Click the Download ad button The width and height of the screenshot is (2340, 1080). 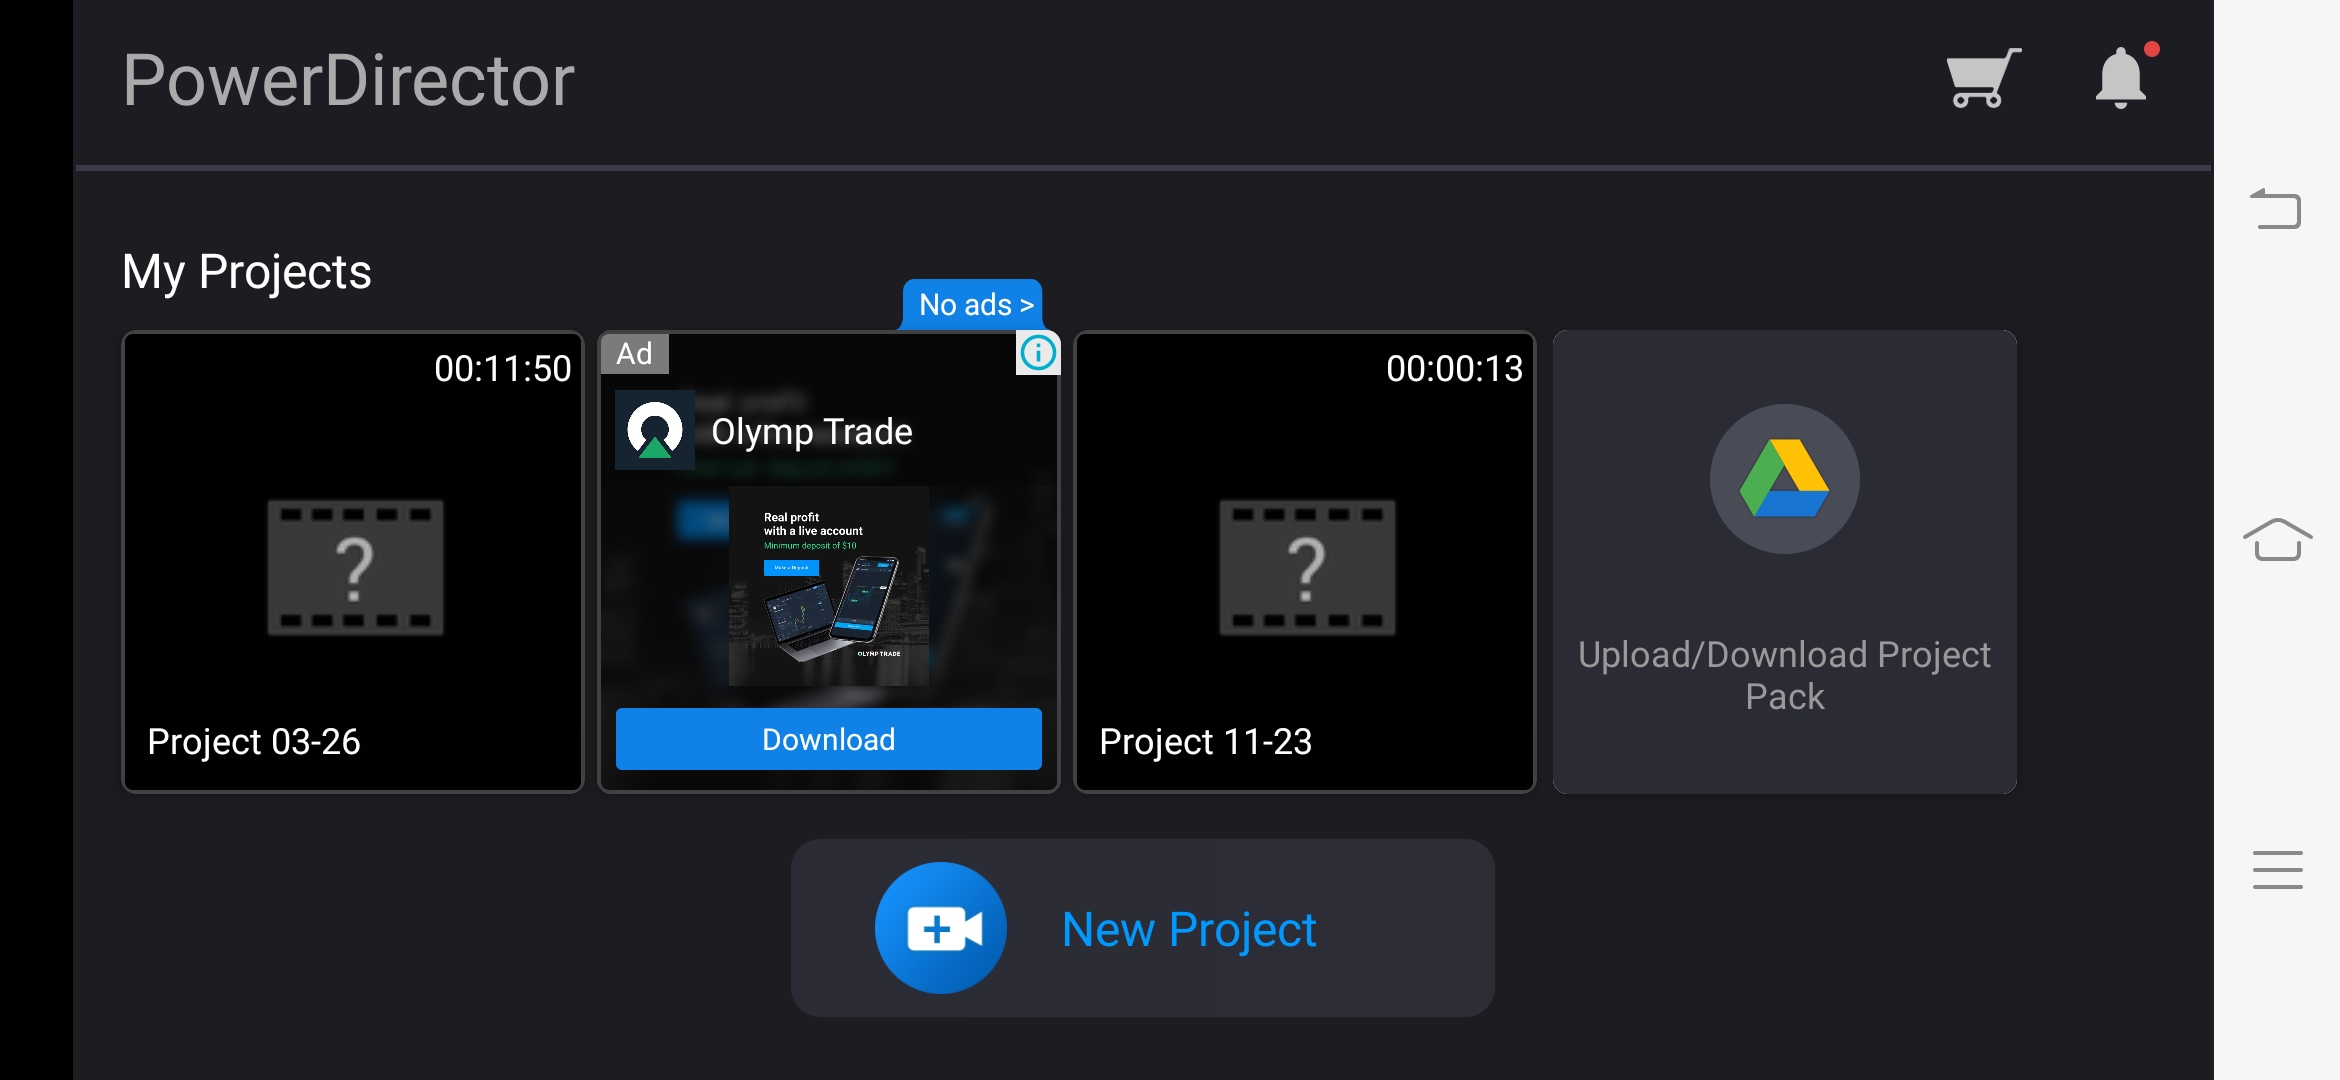point(829,739)
